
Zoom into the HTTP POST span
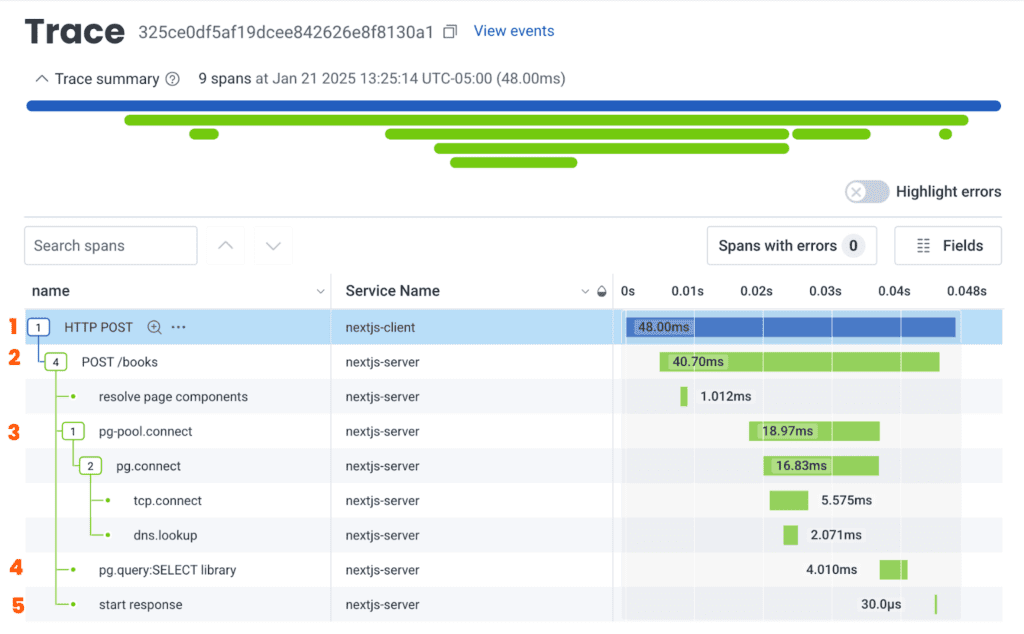click(154, 327)
